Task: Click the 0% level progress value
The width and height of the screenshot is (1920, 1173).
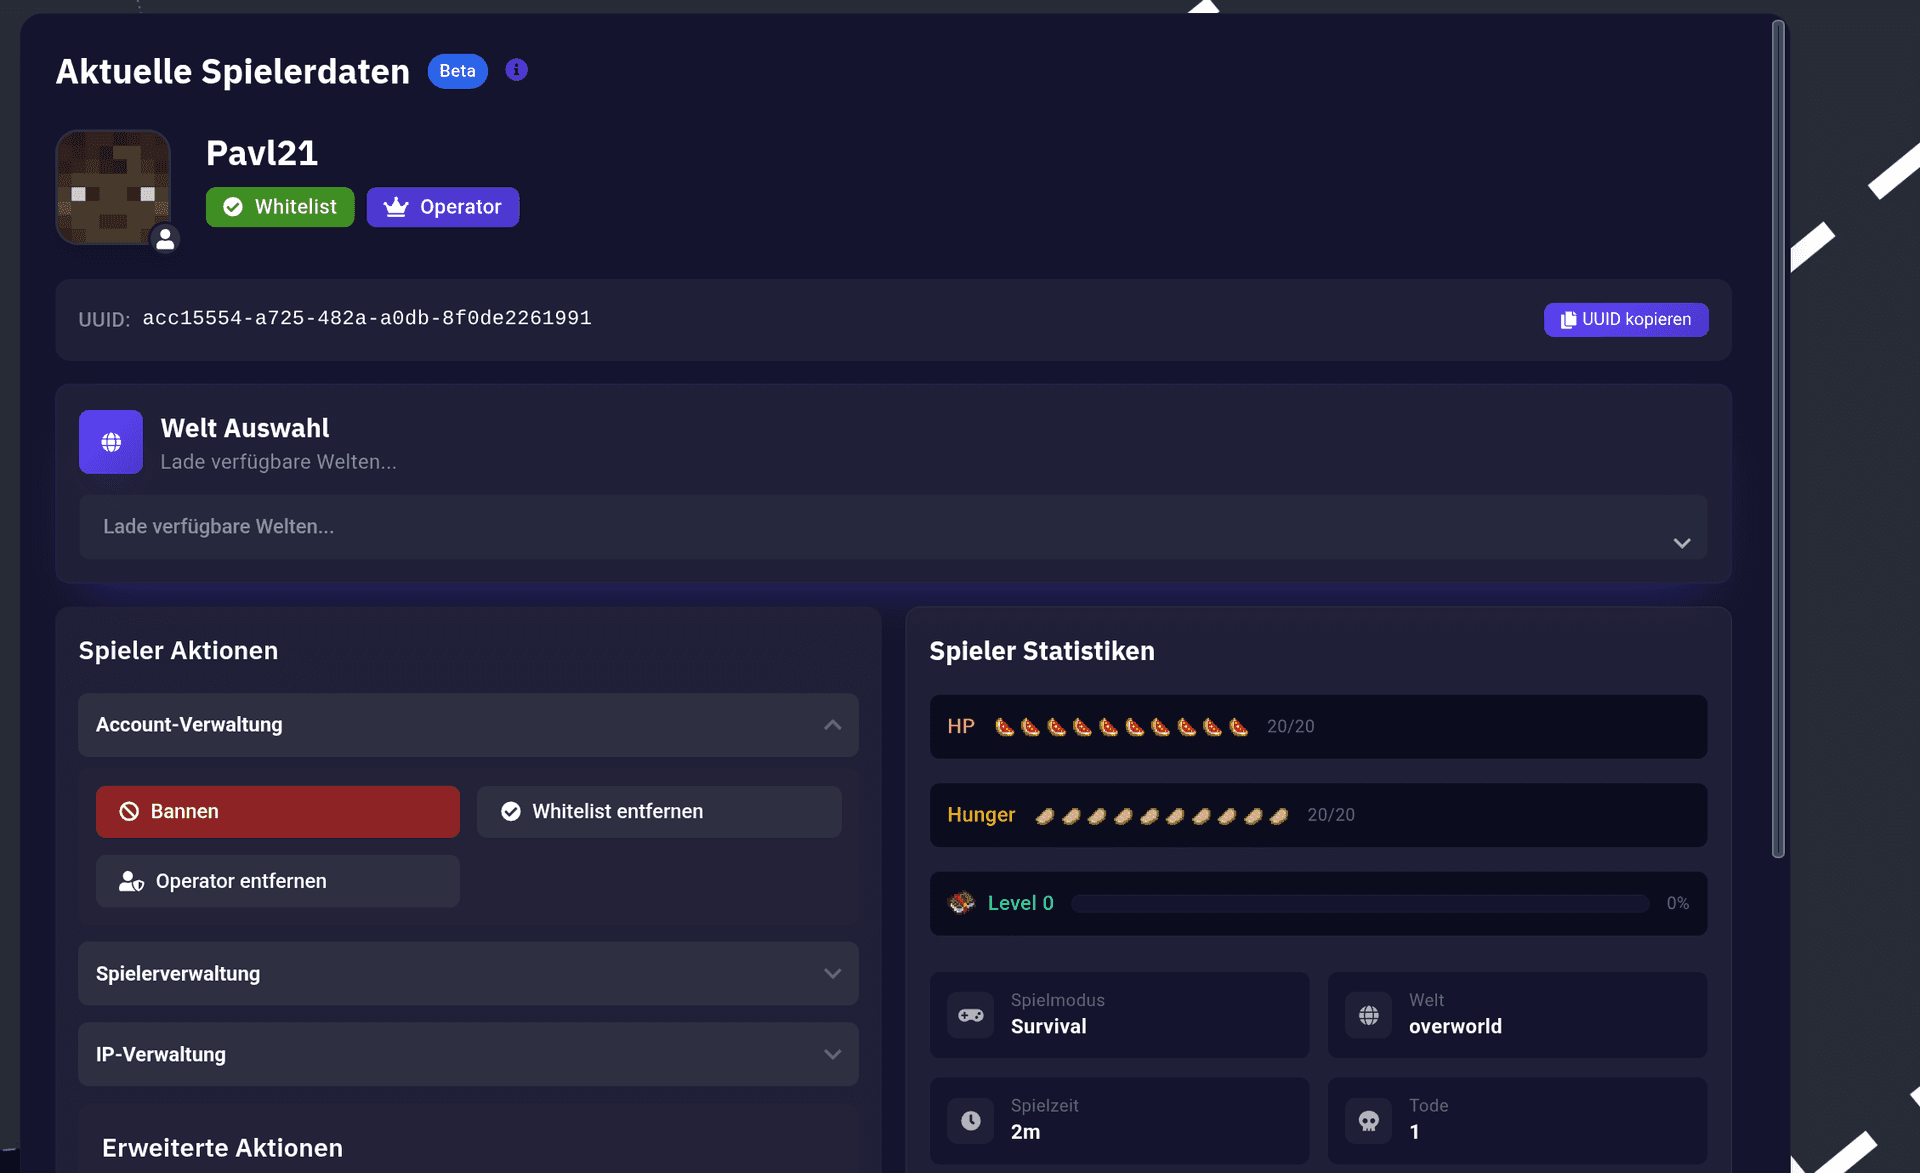Action: (x=1678, y=904)
